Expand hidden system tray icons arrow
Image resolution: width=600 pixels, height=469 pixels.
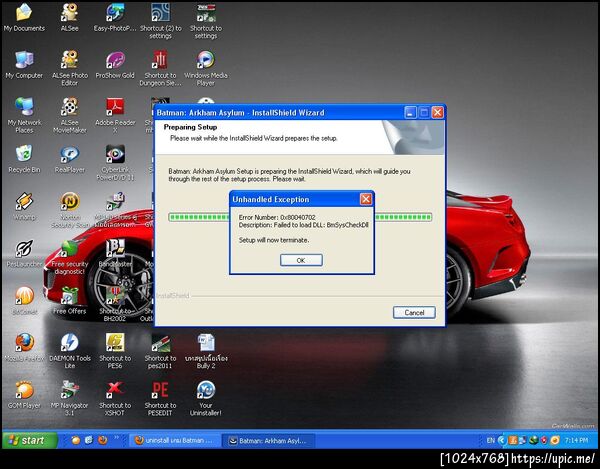502,440
